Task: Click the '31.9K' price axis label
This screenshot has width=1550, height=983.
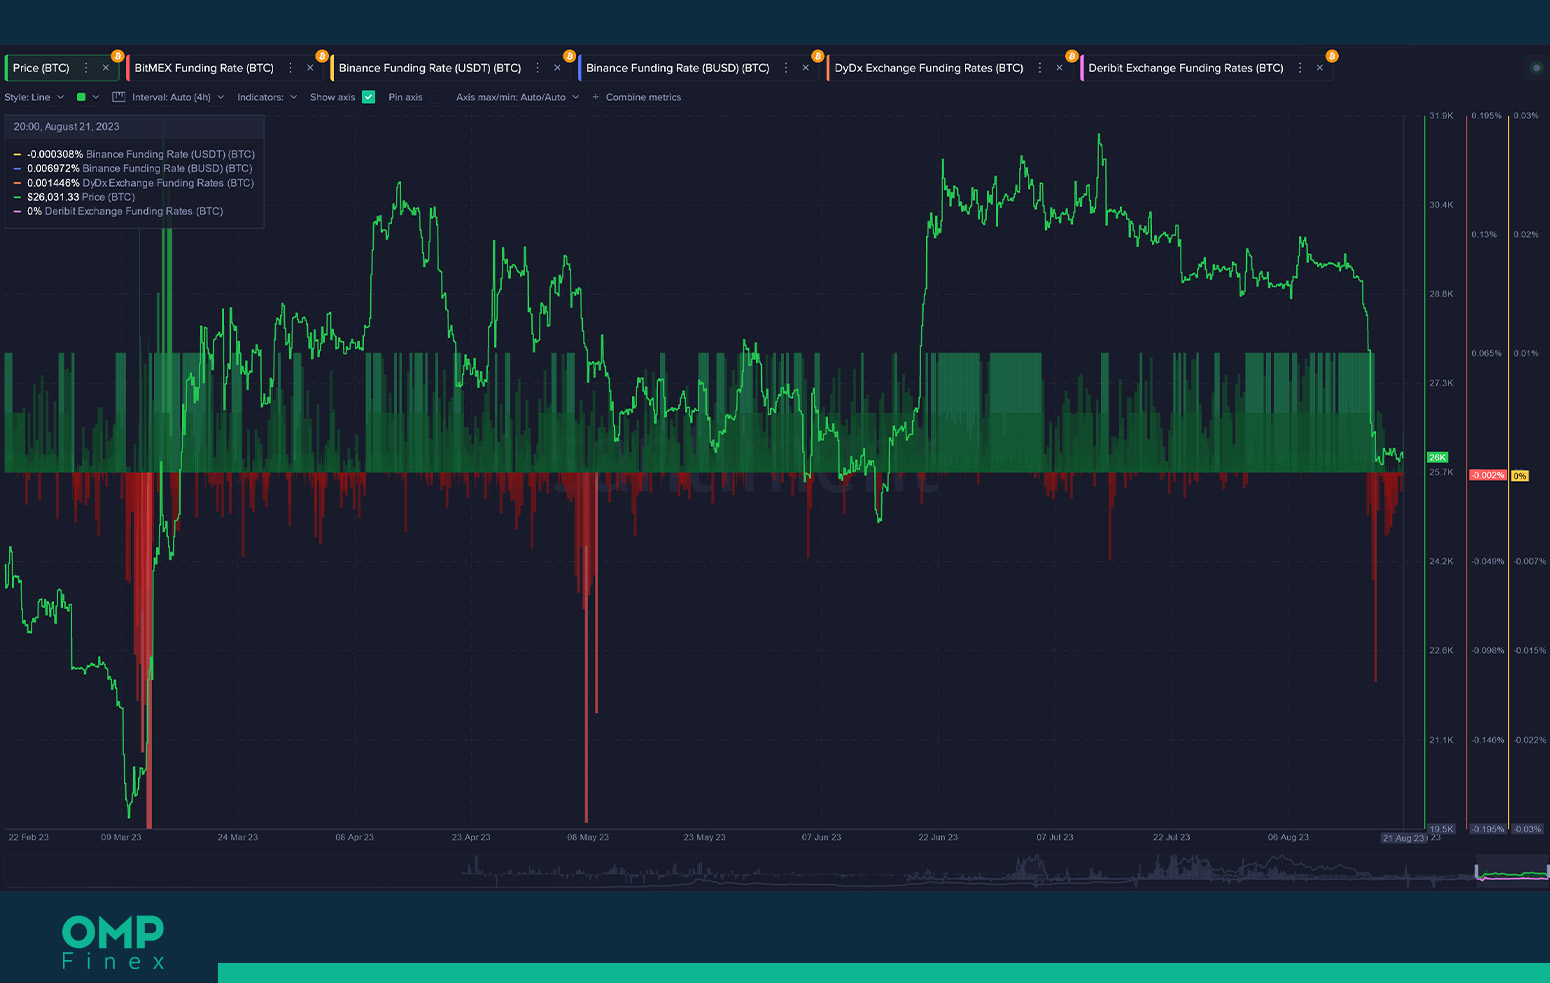Action: pyautogui.click(x=1441, y=116)
